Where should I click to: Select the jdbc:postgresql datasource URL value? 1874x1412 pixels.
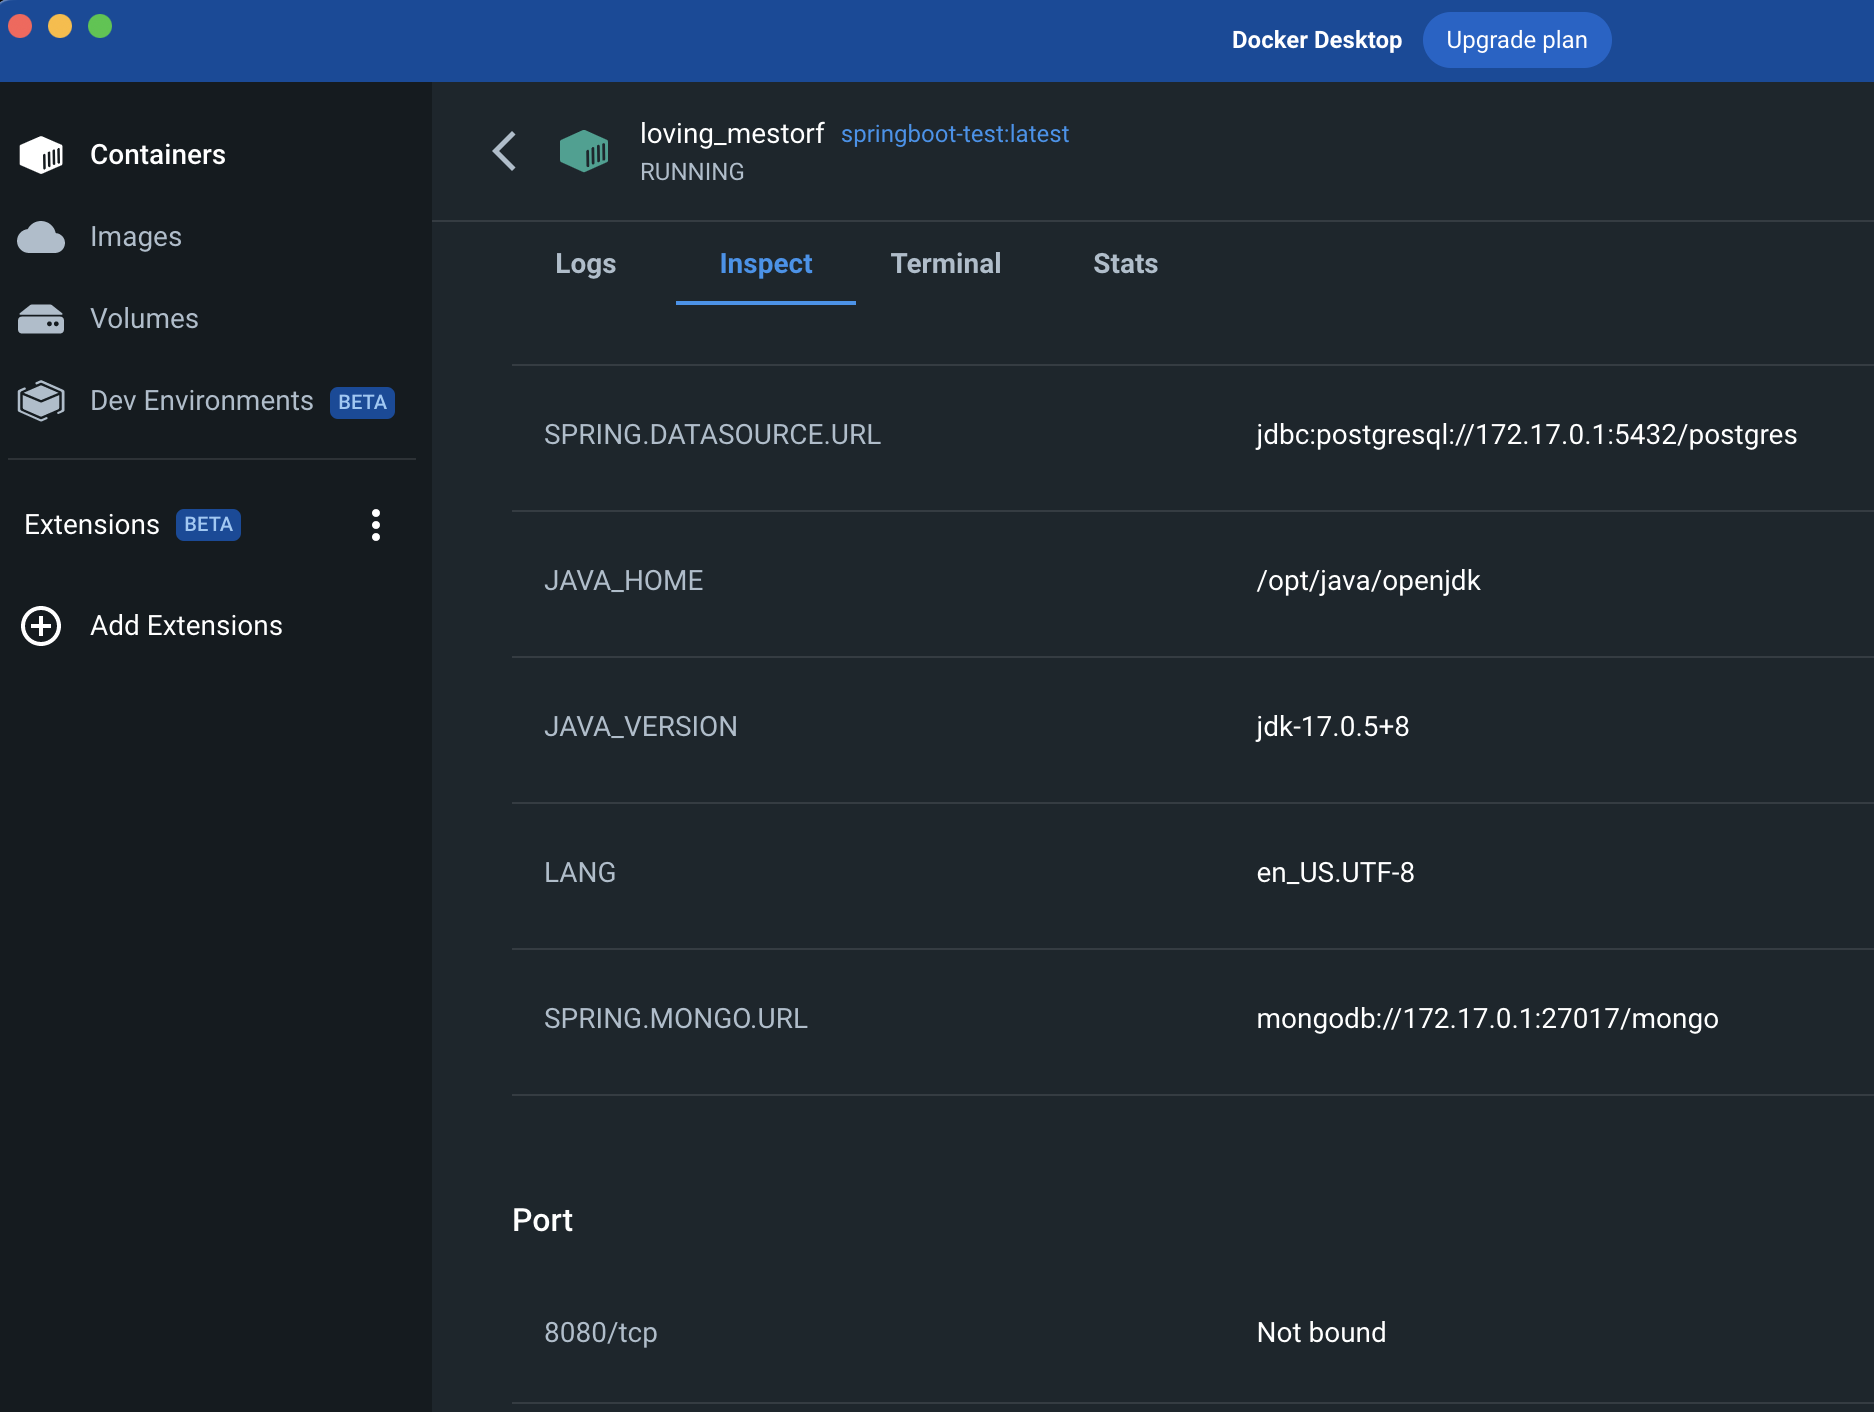[x=1527, y=435]
